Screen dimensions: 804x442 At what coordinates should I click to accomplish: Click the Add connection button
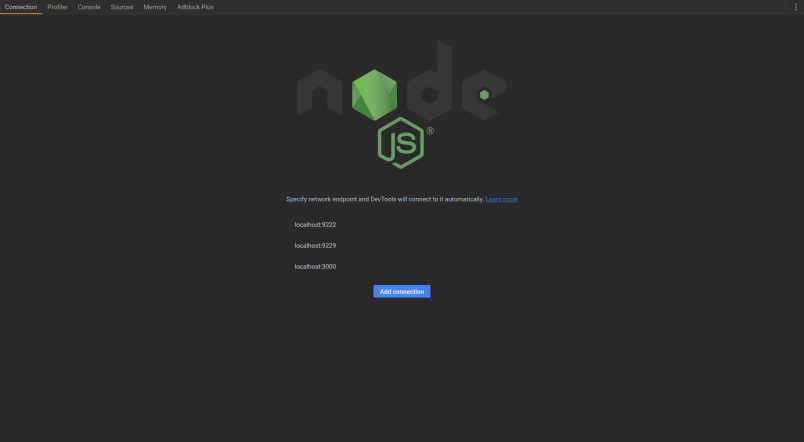(401, 291)
